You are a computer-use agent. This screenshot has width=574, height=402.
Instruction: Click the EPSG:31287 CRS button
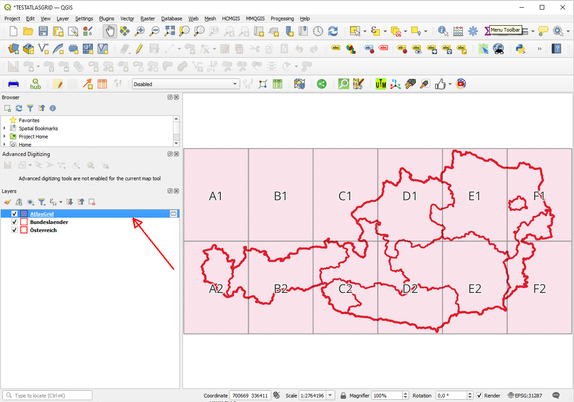point(525,395)
